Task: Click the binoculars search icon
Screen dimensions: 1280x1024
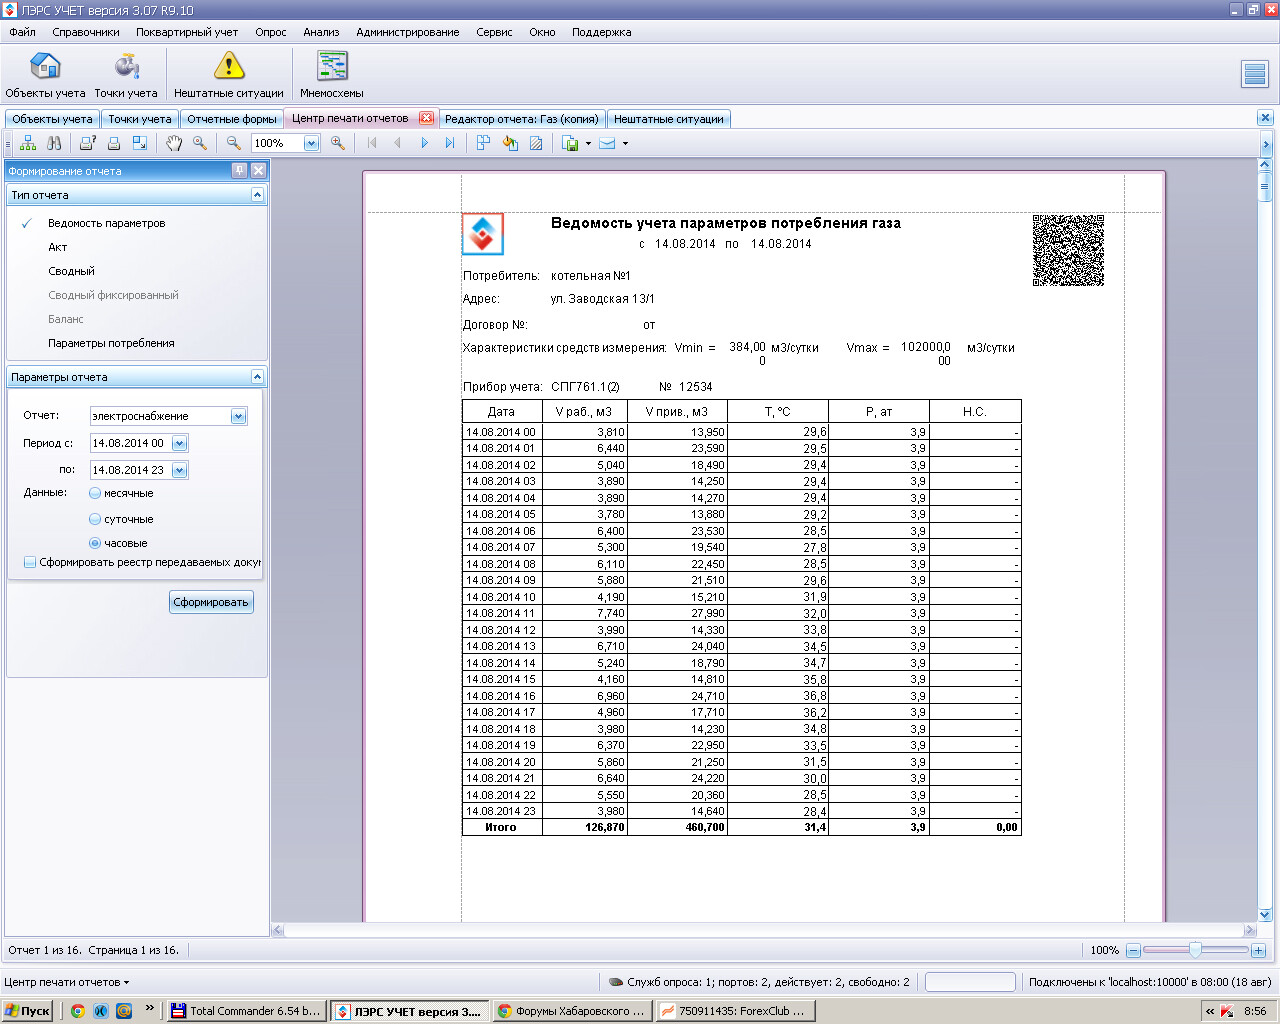Action: tap(54, 143)
